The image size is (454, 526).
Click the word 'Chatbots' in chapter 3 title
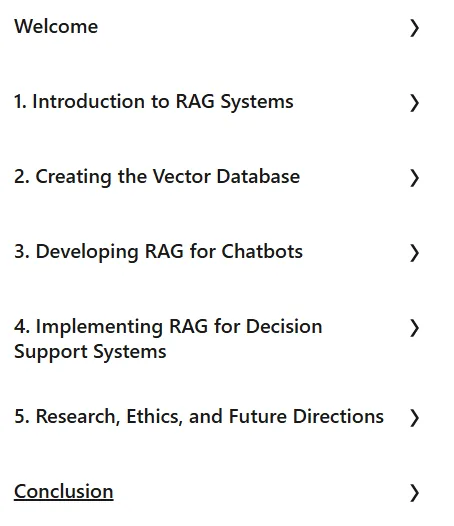pyautogui.click(x=262, y=251)
